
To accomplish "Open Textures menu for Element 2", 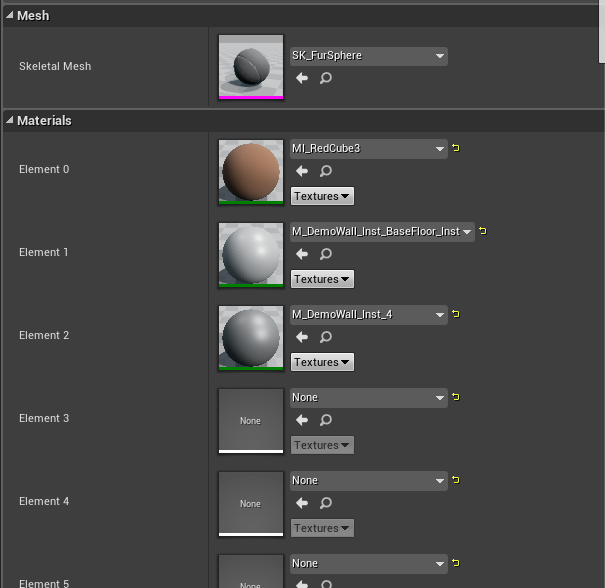I will [x=322, y=362].
